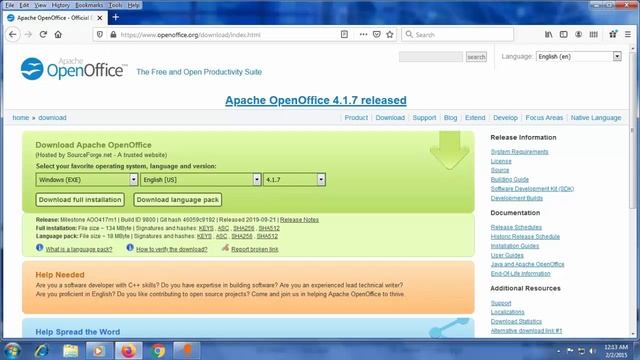Click Download full installation button
Viewport: 640px width, 360px height.
tap(80, 200)
